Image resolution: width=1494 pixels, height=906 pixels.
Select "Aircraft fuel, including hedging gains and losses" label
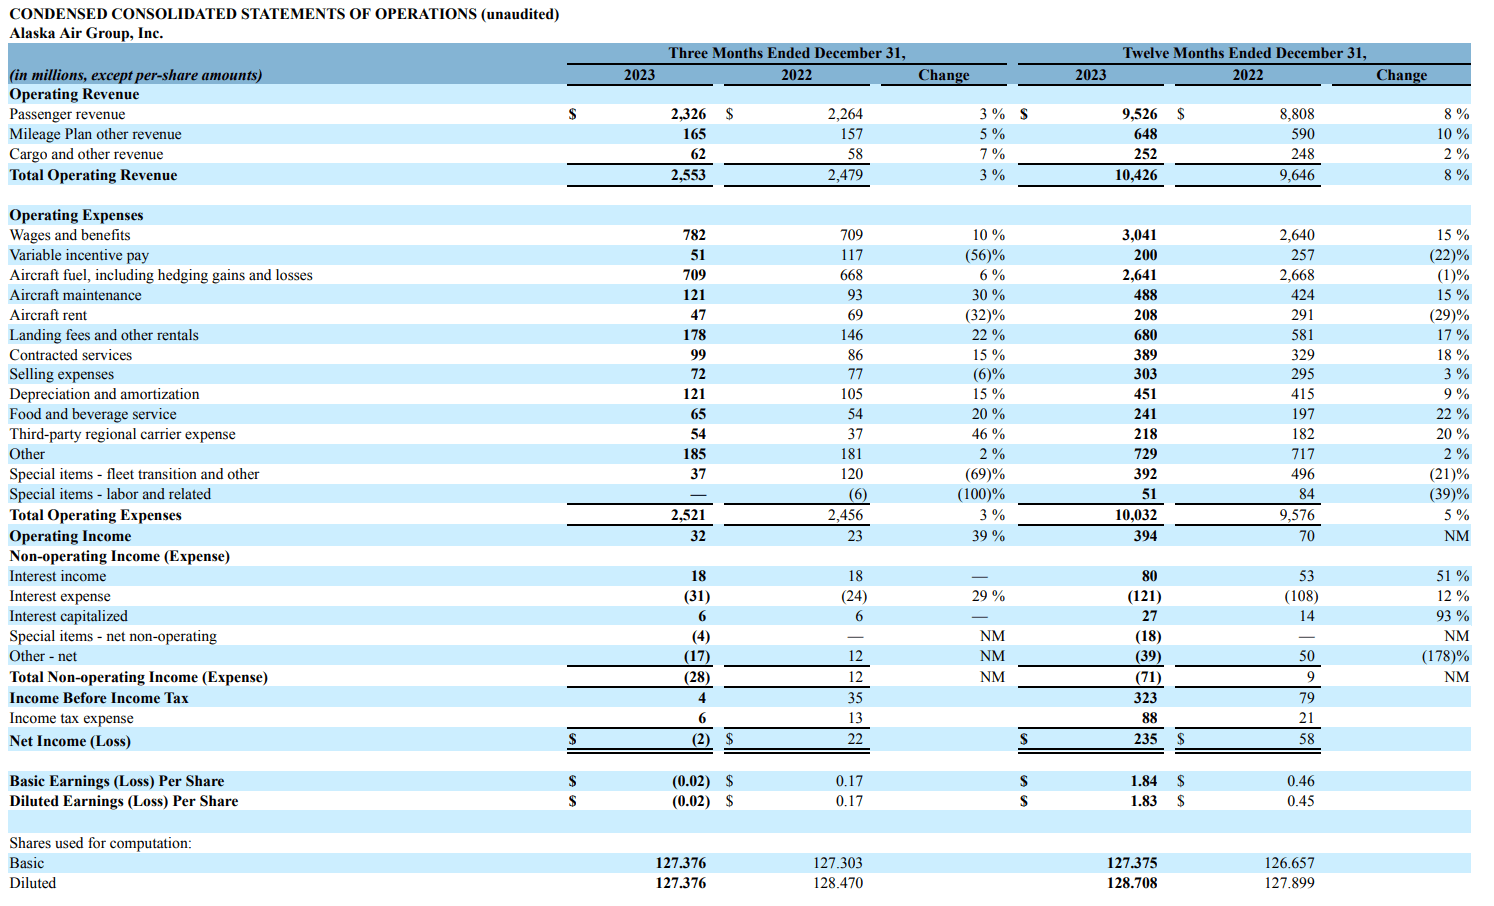[161, 275]
